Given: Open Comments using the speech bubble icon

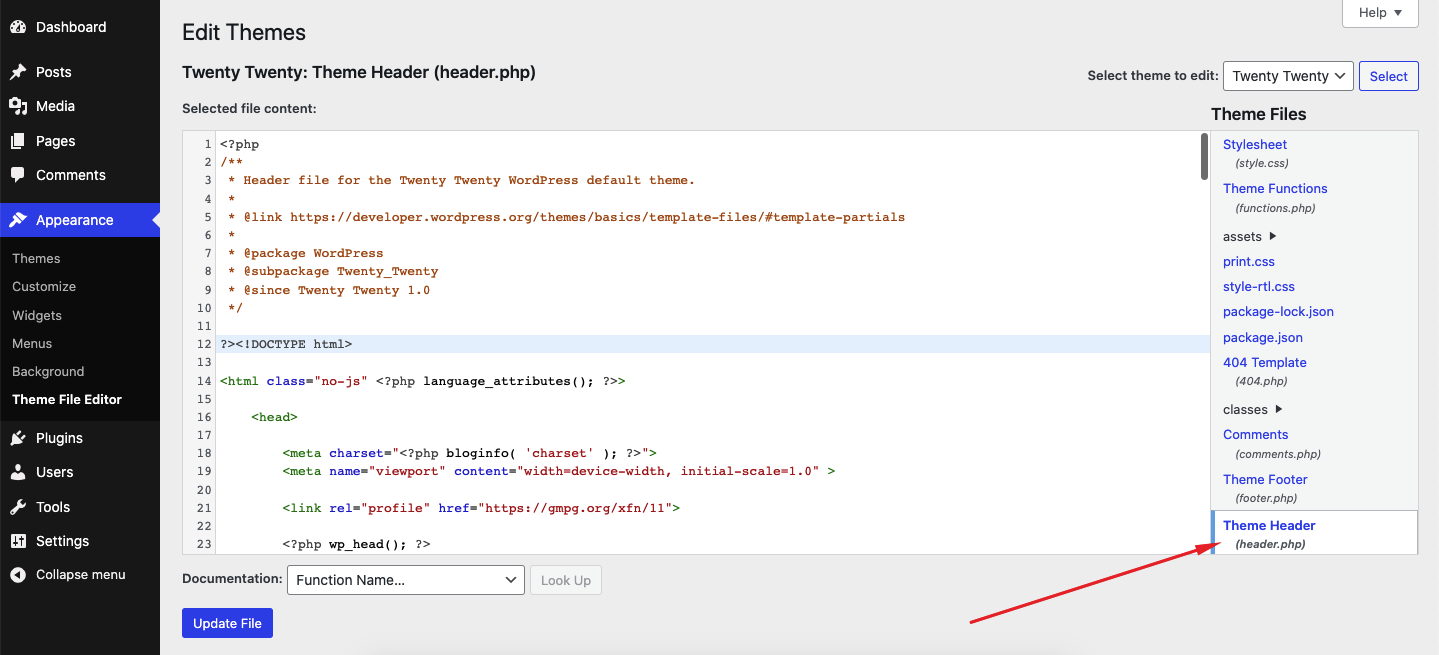Looking at the screenshot, I should pyautogui.click(x=18, y=175).
